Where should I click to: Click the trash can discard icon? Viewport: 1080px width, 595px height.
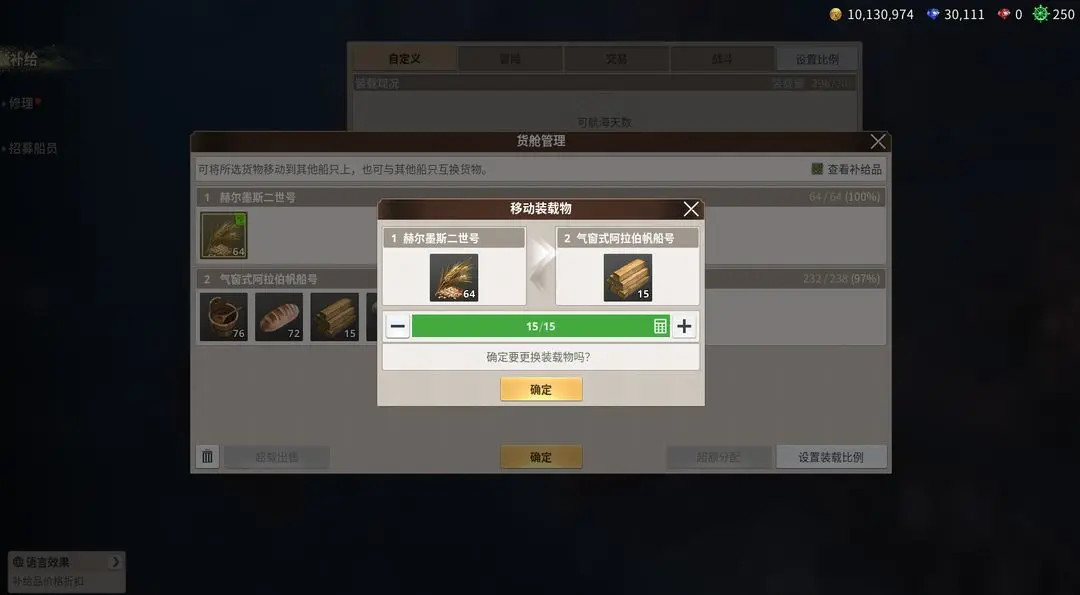[207, 457]
